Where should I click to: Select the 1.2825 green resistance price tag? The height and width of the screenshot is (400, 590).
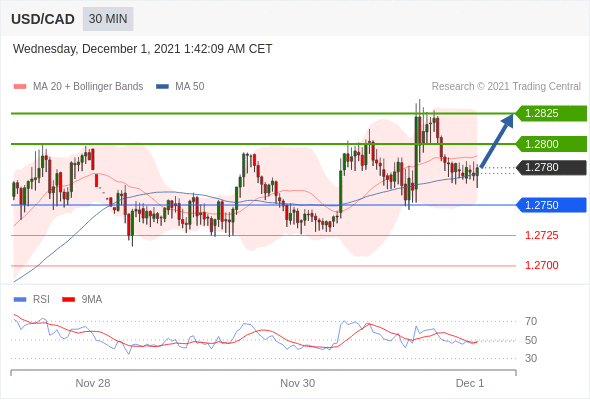coord(551,113)
